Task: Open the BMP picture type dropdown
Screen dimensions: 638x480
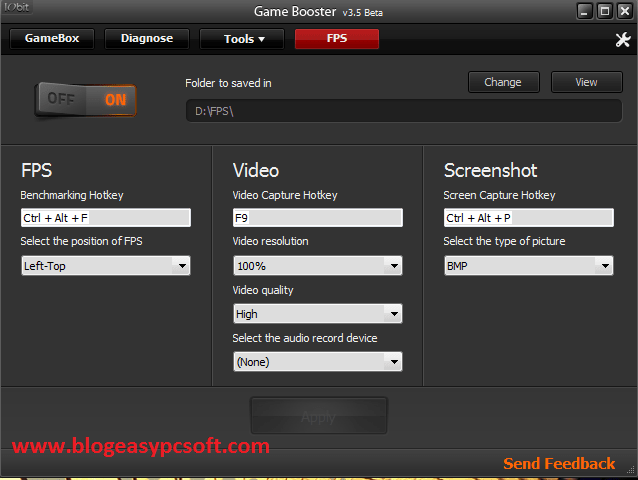Action: (x=529, y=266)
